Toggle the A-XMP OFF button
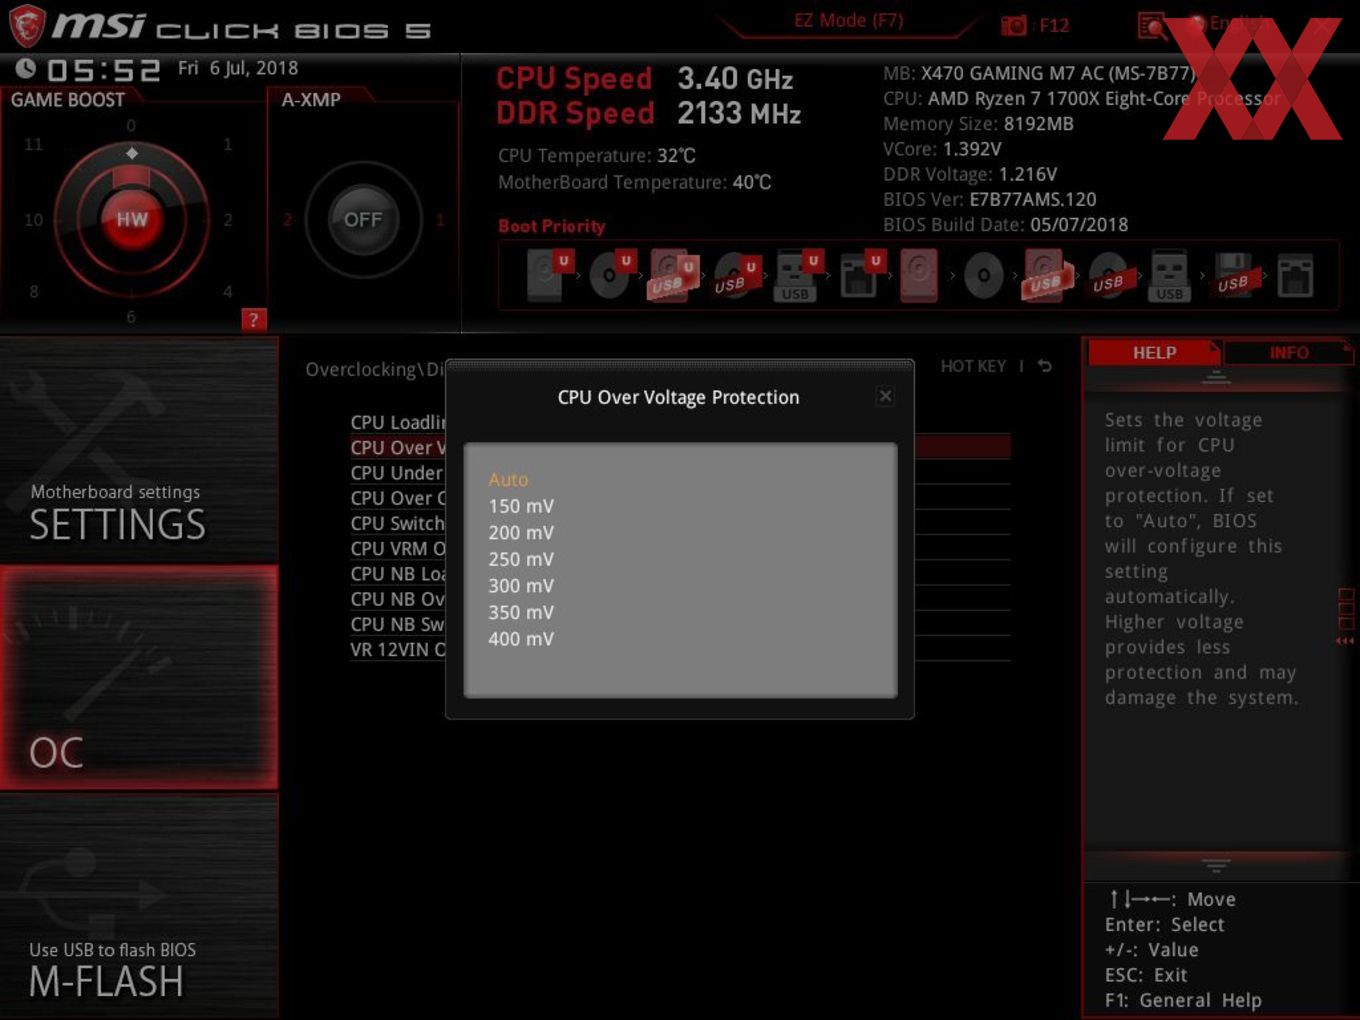 pyautogui.click(x=363, y=220)
